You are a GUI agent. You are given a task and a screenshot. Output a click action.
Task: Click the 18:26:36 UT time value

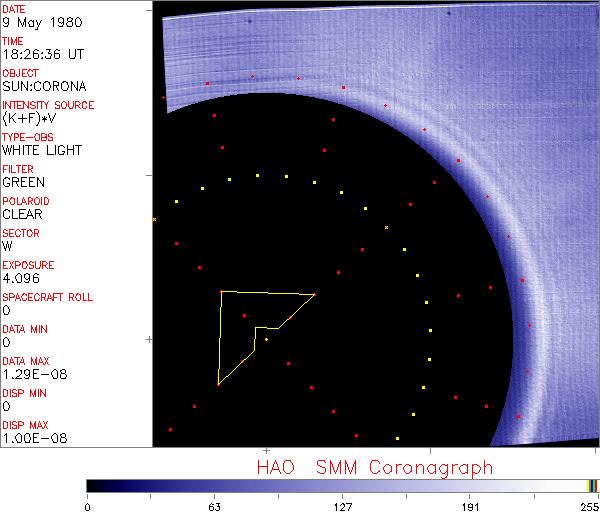[x=42, y=55]
